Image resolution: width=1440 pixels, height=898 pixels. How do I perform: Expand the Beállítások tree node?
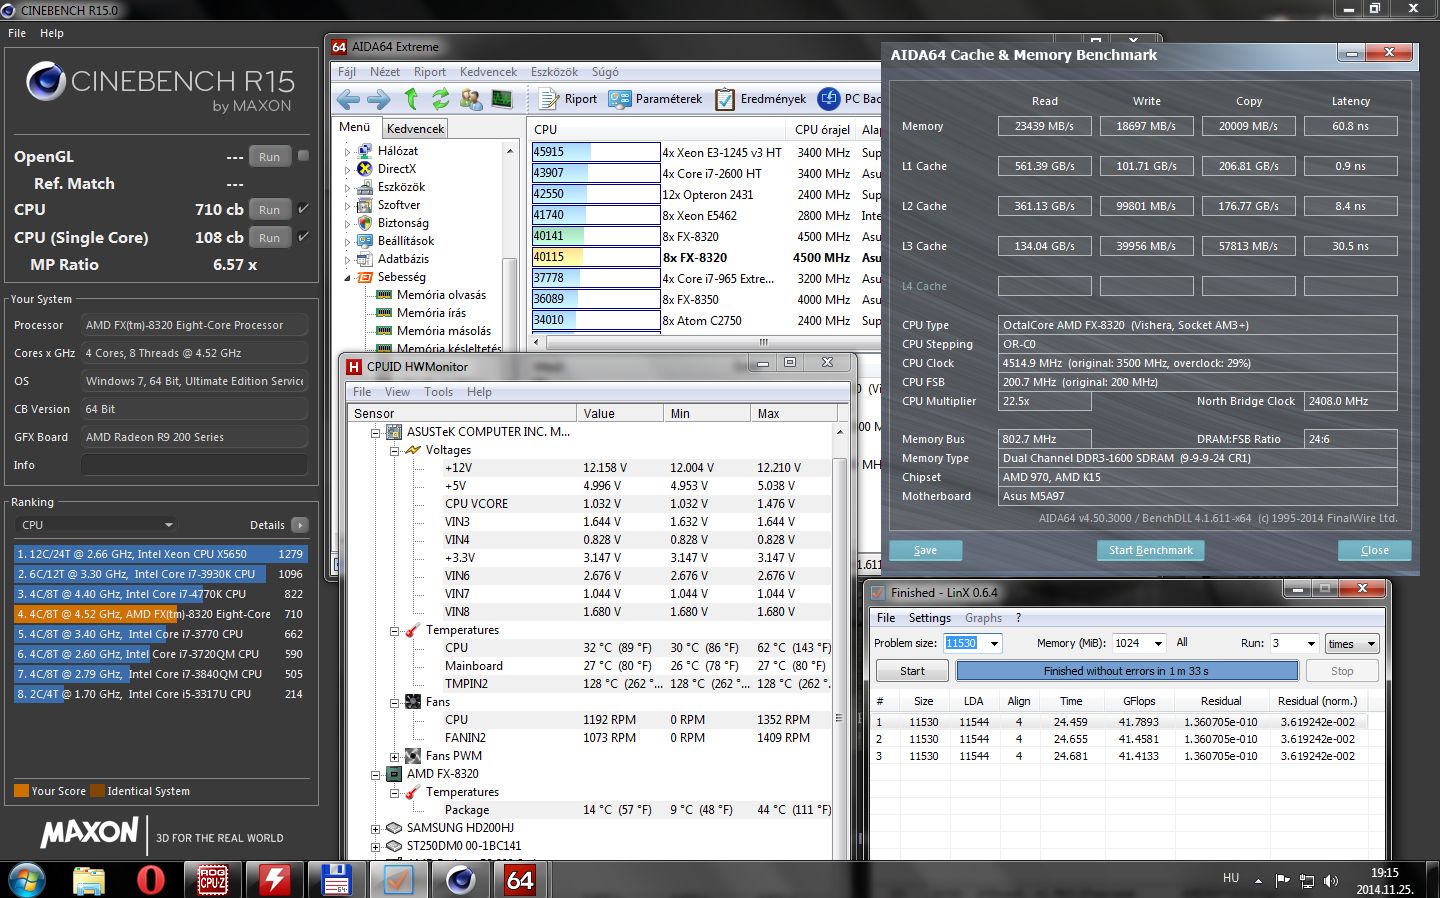pos(348,241)
